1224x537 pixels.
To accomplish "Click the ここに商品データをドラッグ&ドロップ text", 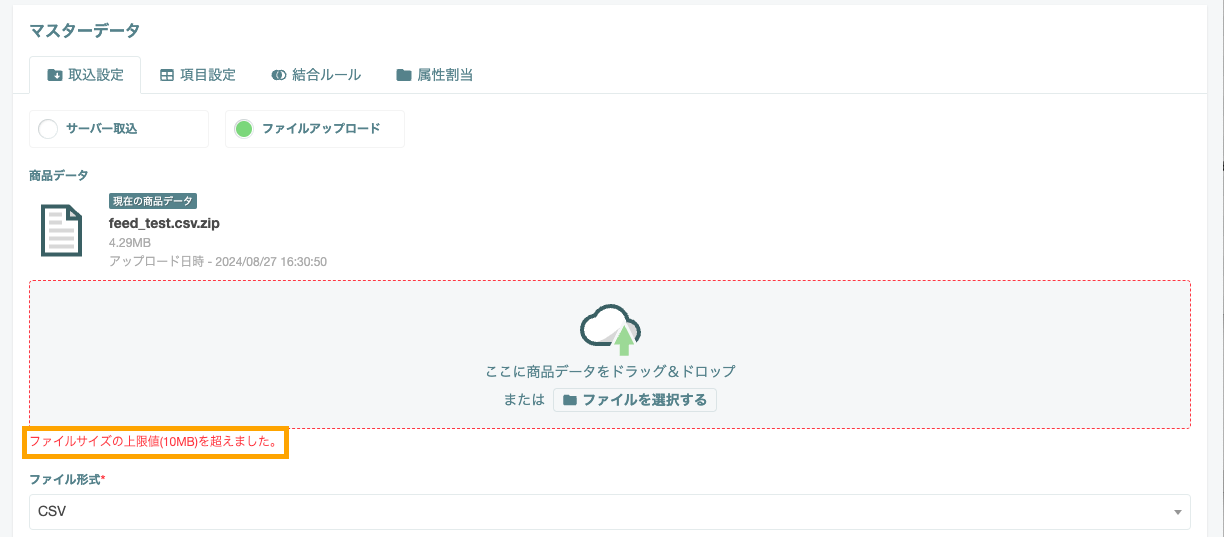I will pos(610,371).
